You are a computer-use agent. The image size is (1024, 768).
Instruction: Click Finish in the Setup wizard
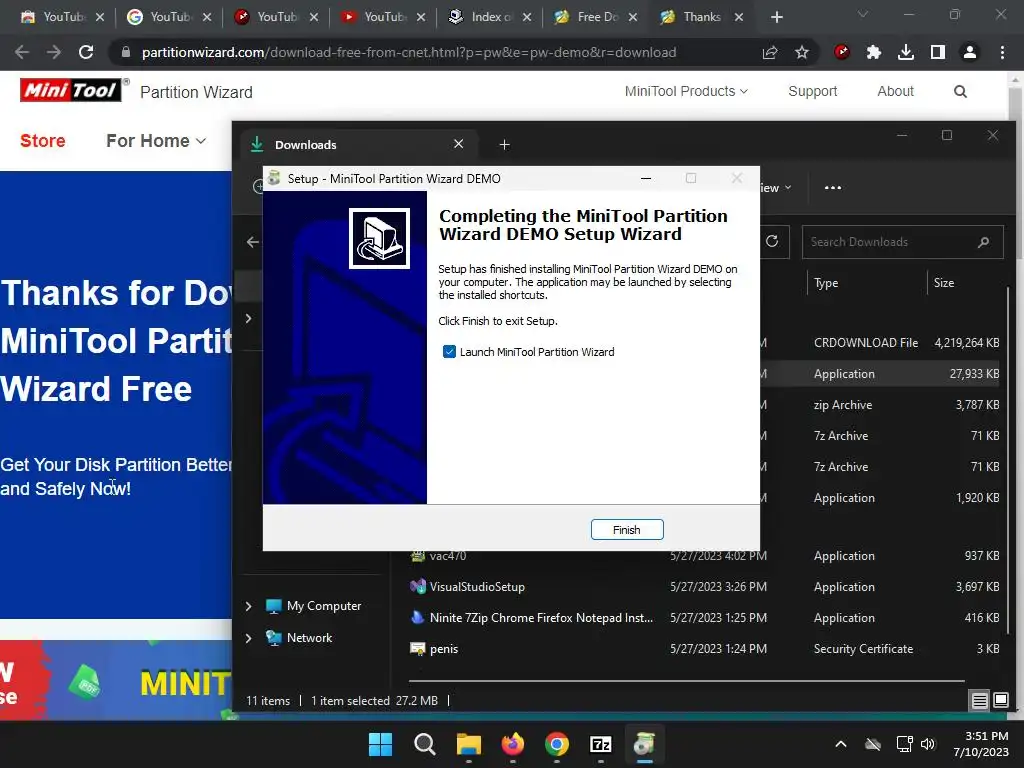pos(627,530)
